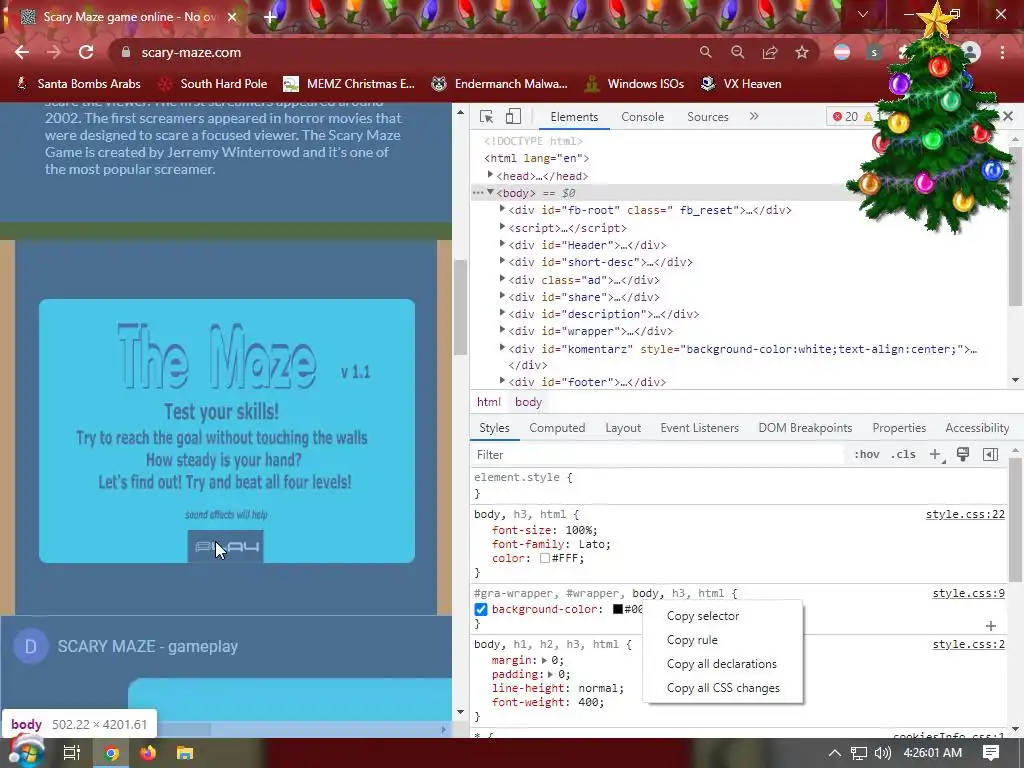Open the Event Listeners tab
1024x768 pixels.
click(699, 428)
